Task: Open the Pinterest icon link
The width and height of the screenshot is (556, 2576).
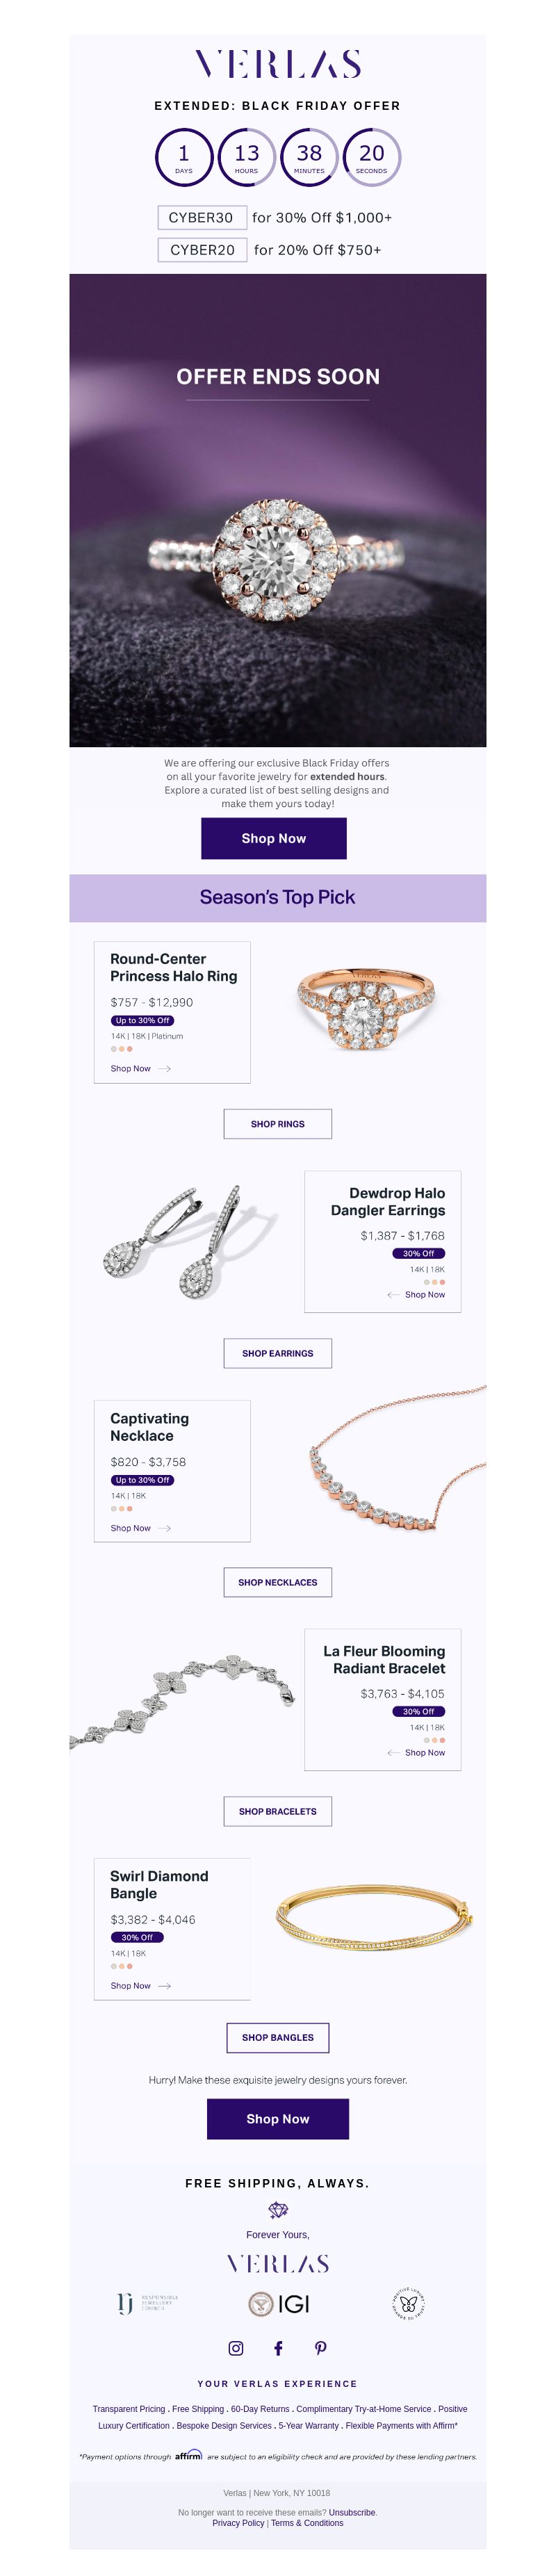Action: (x=320, y=2348)
